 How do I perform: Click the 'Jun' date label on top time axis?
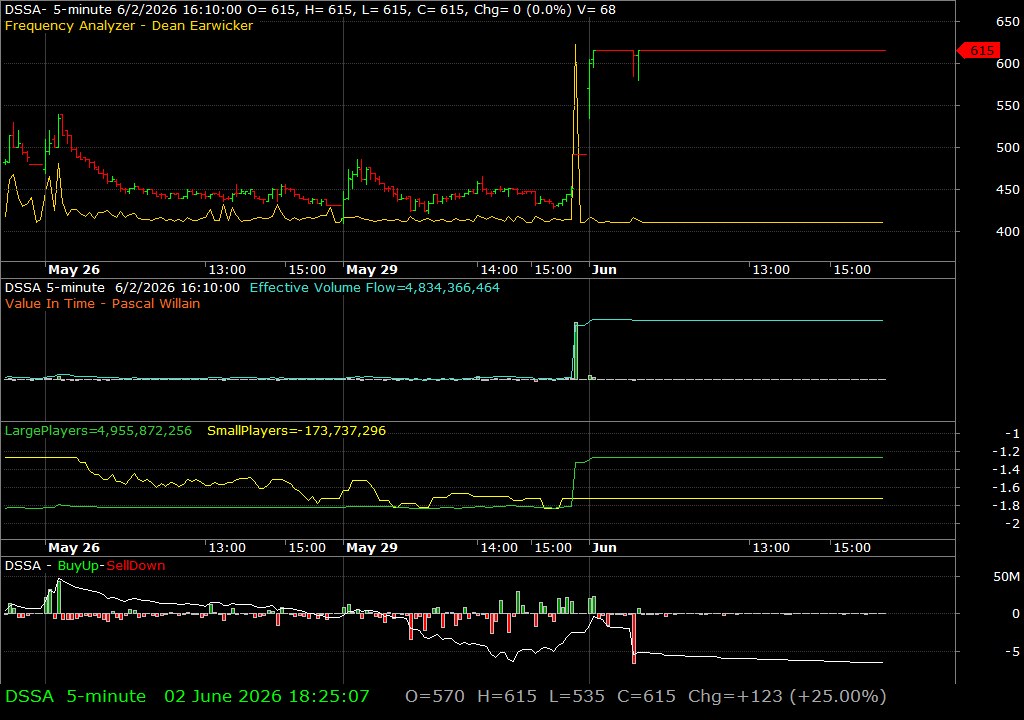click(x=604, y=269)
